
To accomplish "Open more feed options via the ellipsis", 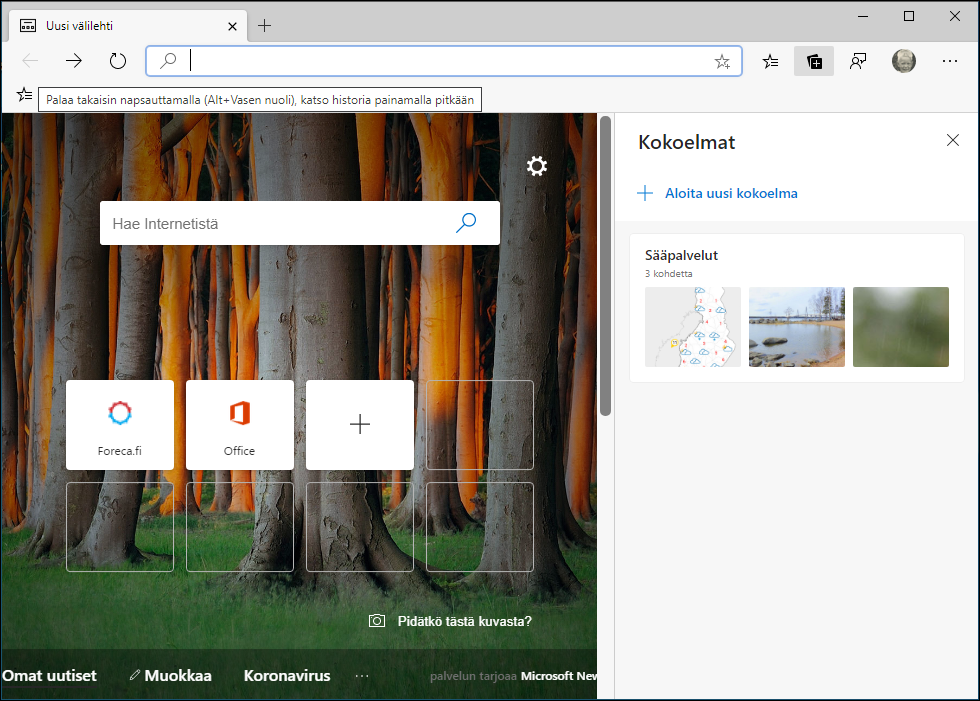I will click(x=361, y=676).
